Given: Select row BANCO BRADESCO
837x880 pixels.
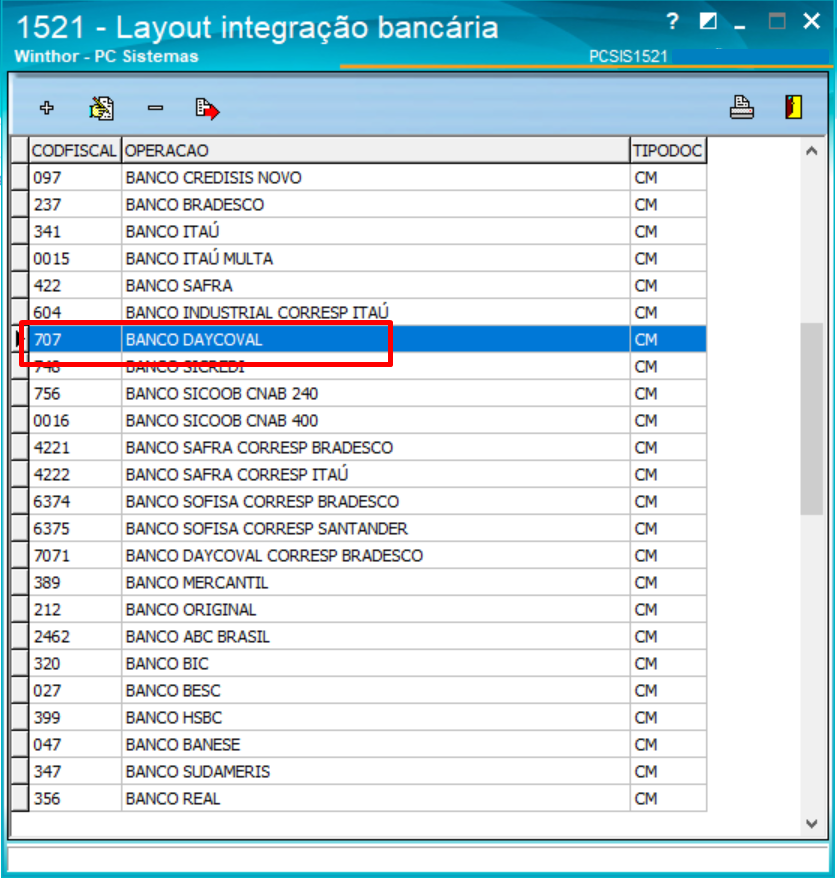Looking at the screenshot, I should pyautogui.click(x=358, y=204).
